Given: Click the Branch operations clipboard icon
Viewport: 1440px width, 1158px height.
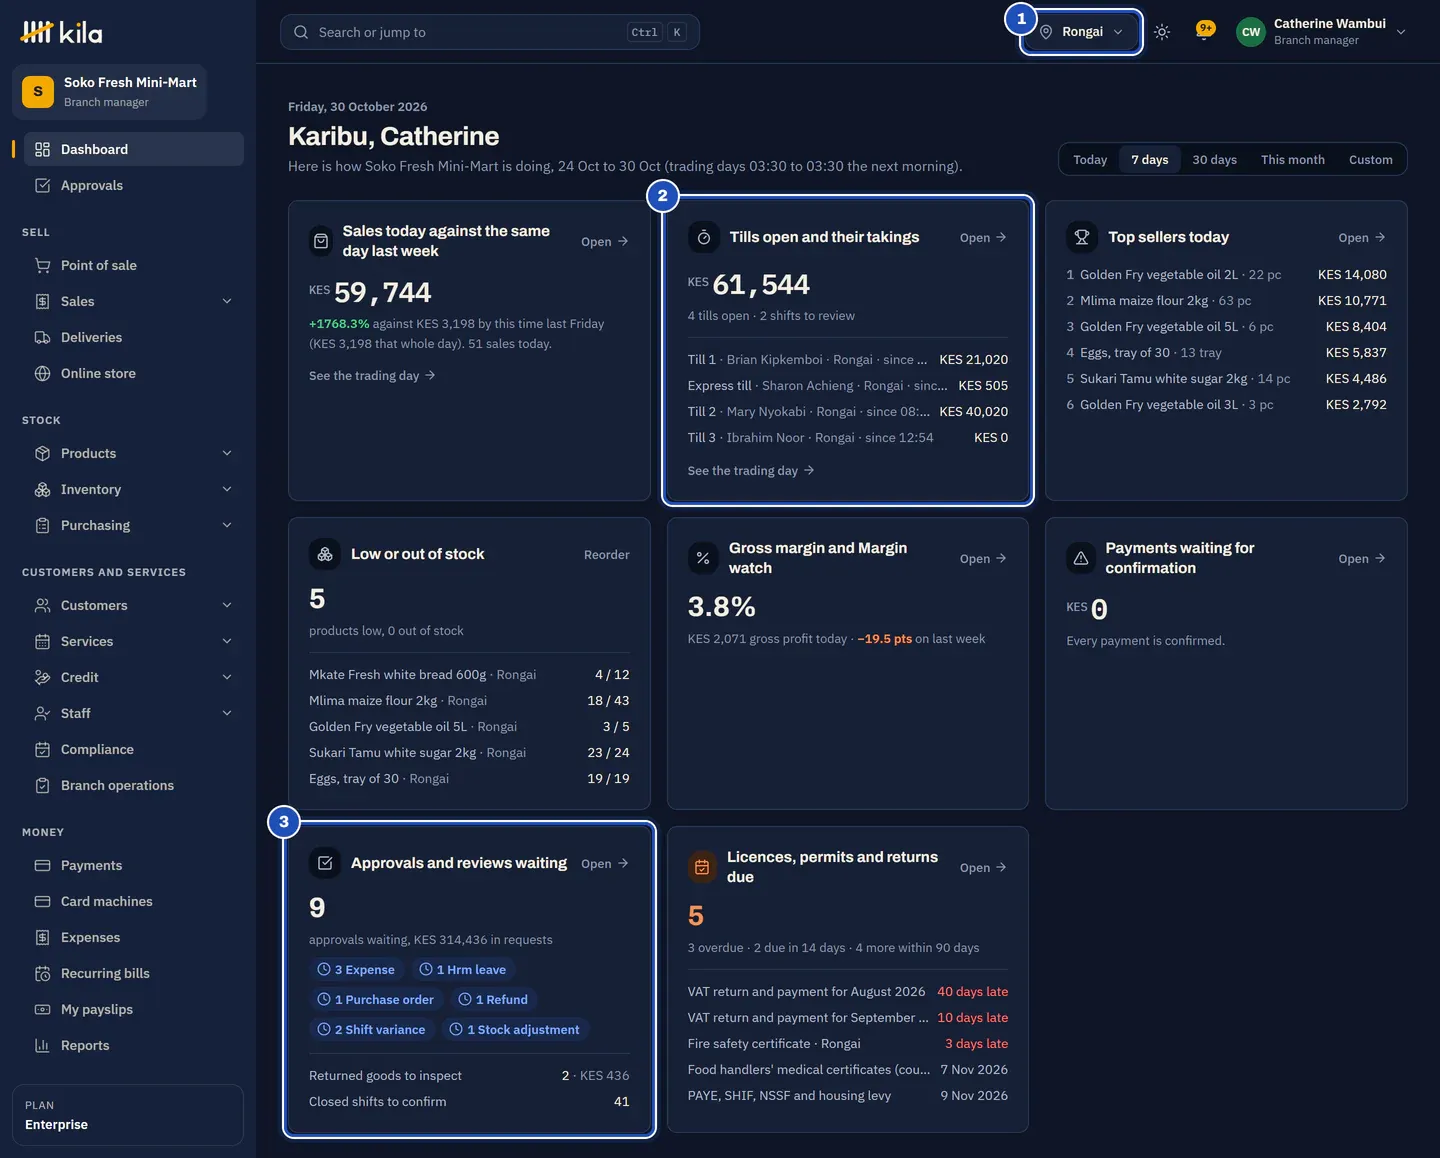Looking at the screenshot, I should tap(42, 785).
